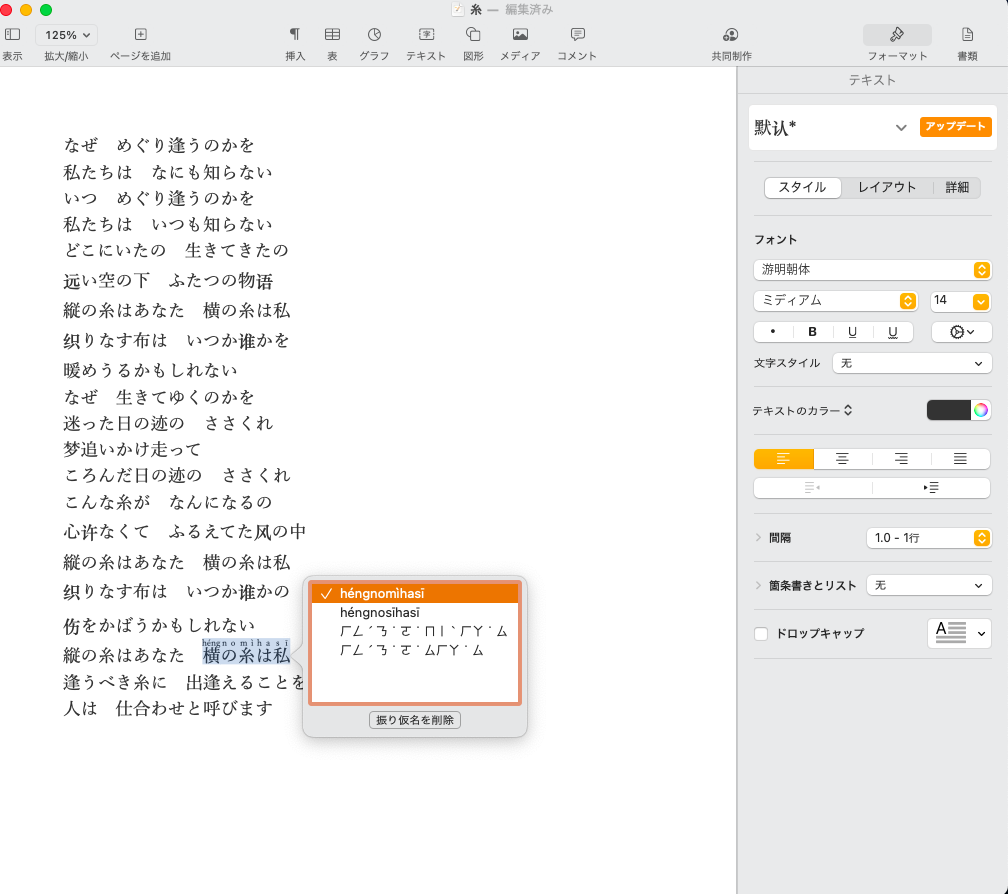Open the font family dropdown 游明朝体

[872, 270]
